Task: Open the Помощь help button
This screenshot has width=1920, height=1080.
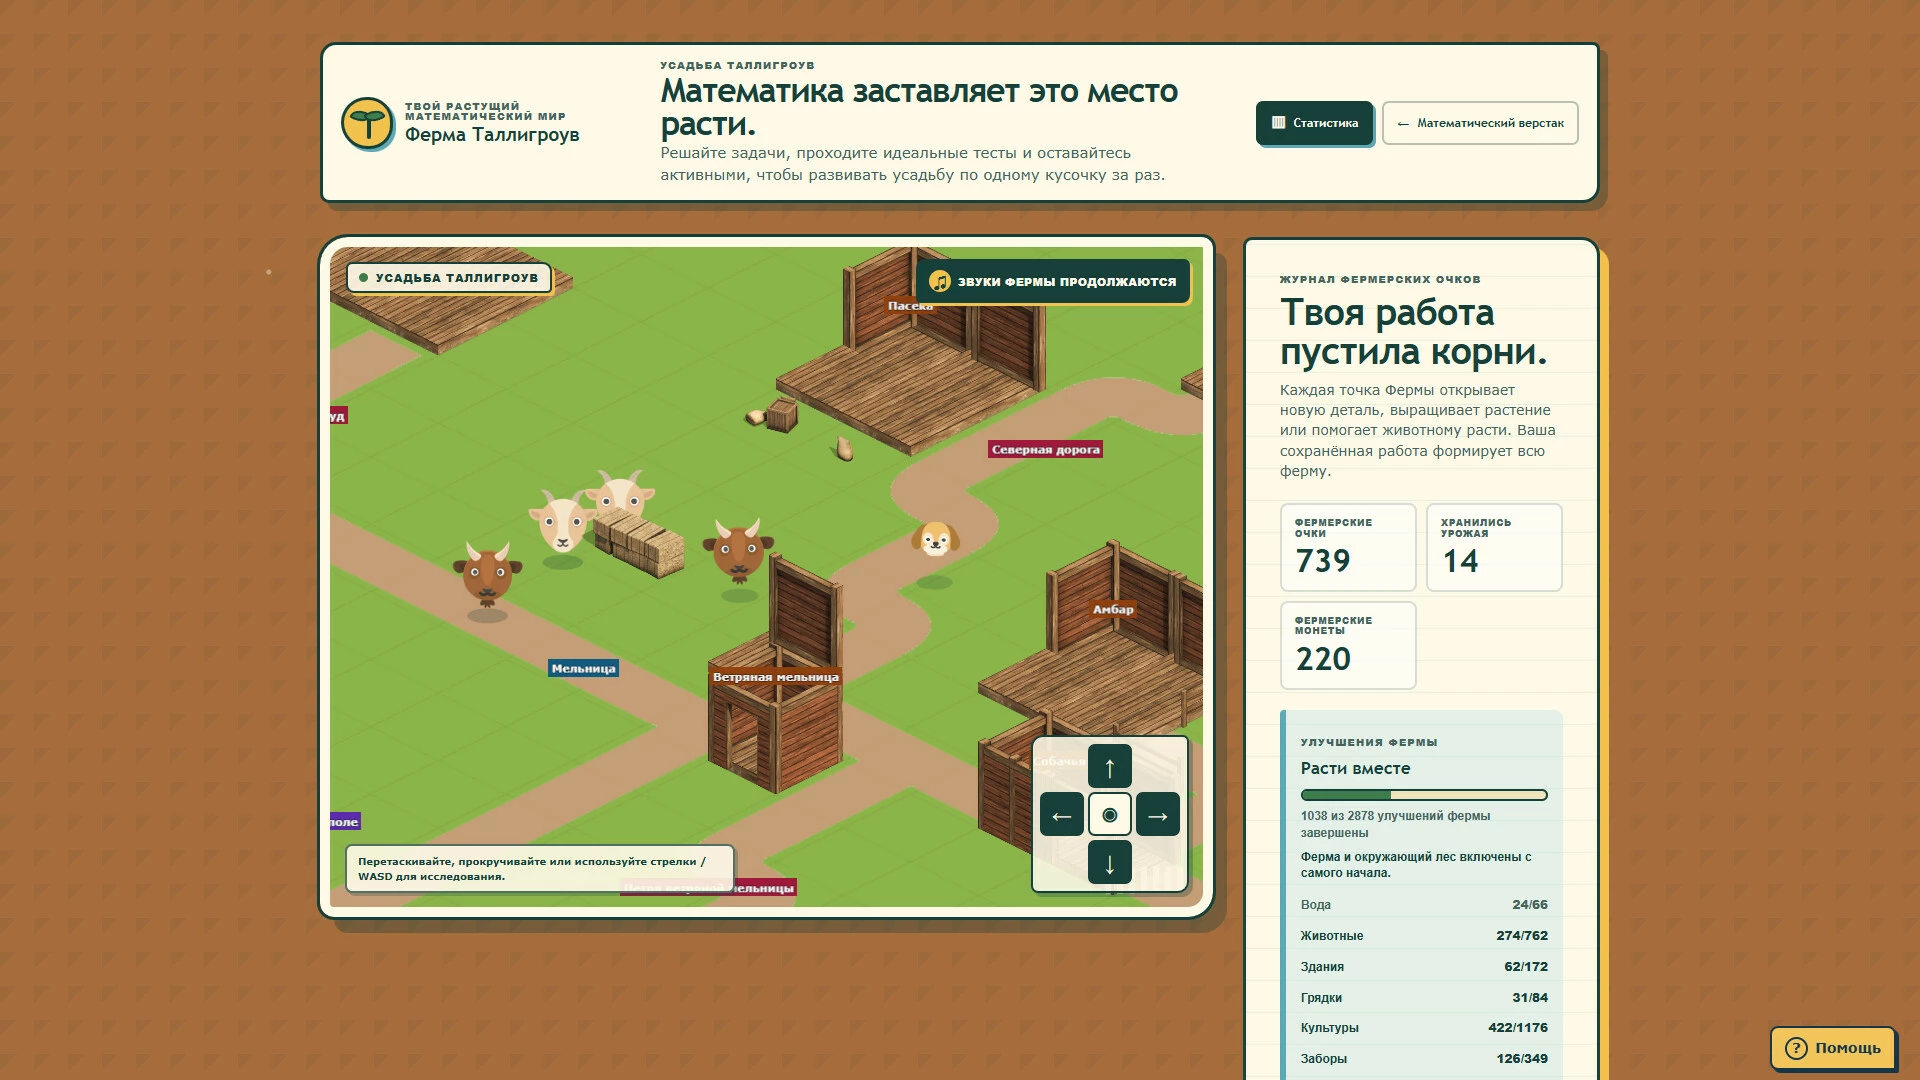Action: click(1833, 1048)
